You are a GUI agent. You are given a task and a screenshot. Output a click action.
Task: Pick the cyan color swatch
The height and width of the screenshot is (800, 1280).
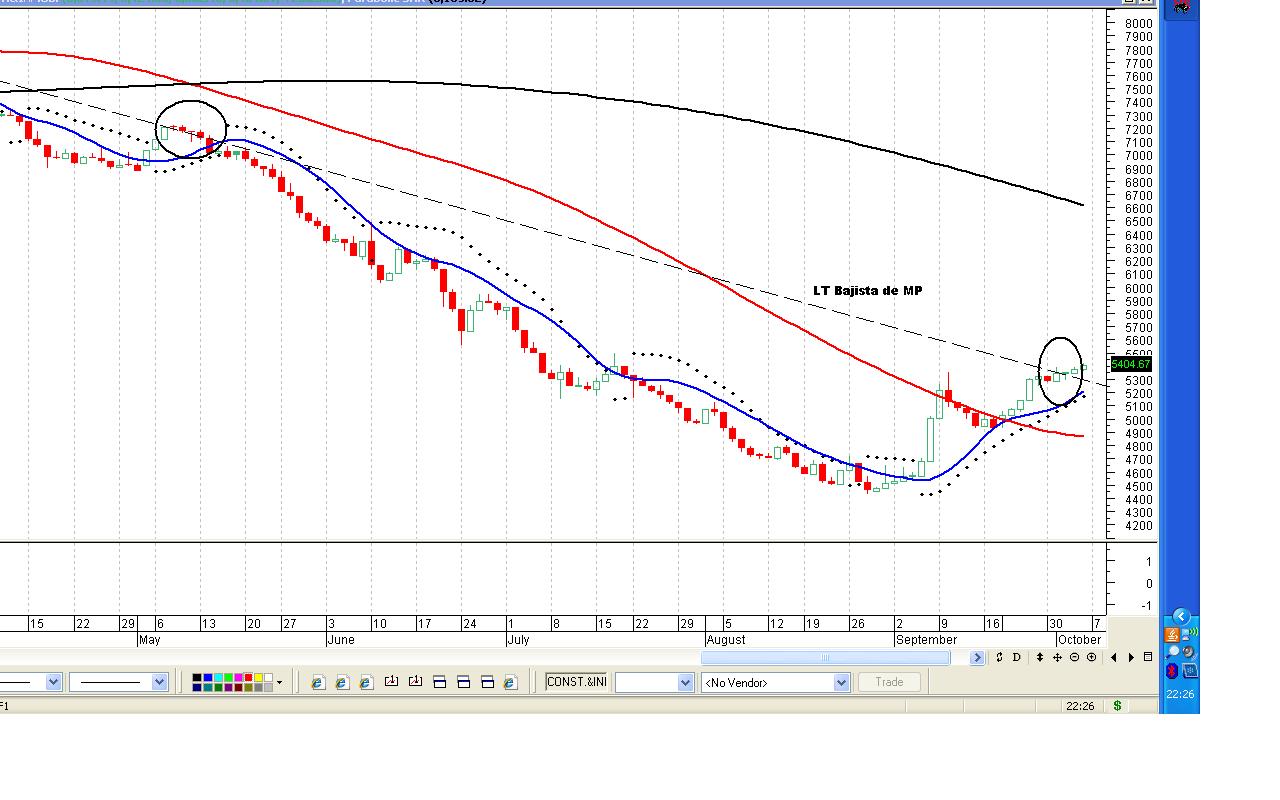point(217,678)
